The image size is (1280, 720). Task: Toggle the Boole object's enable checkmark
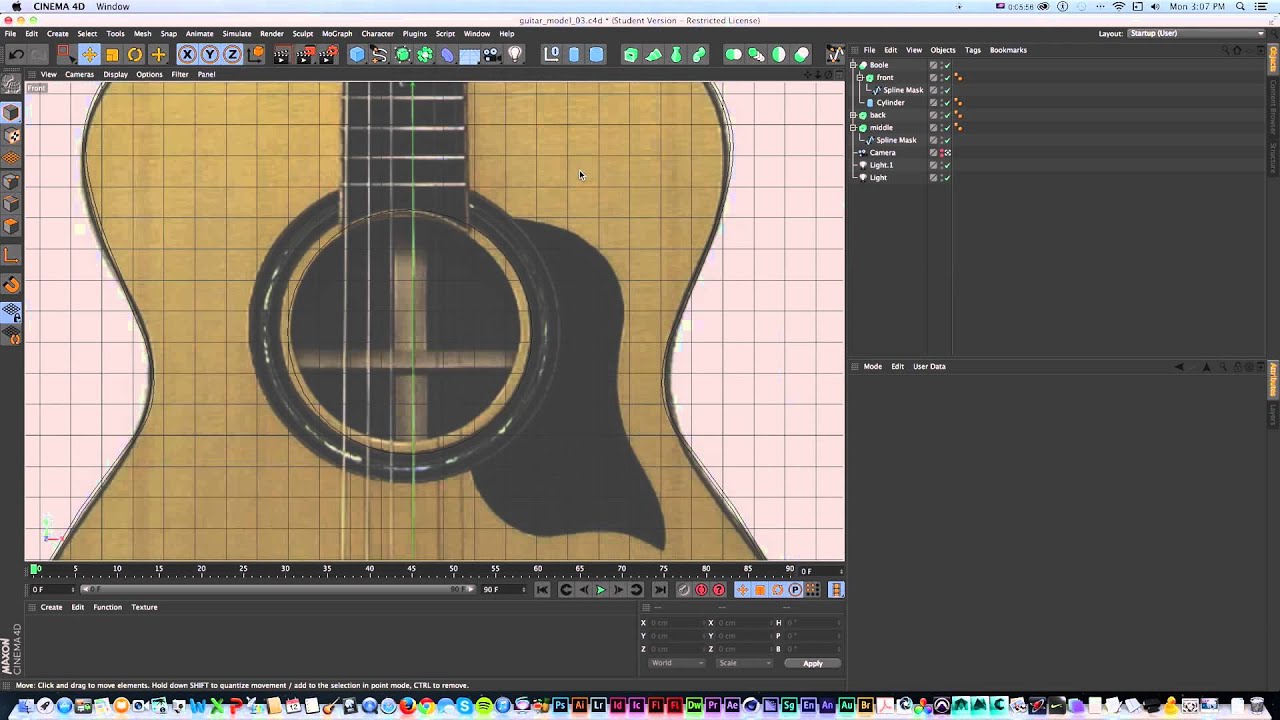click(x=947, y=65)
